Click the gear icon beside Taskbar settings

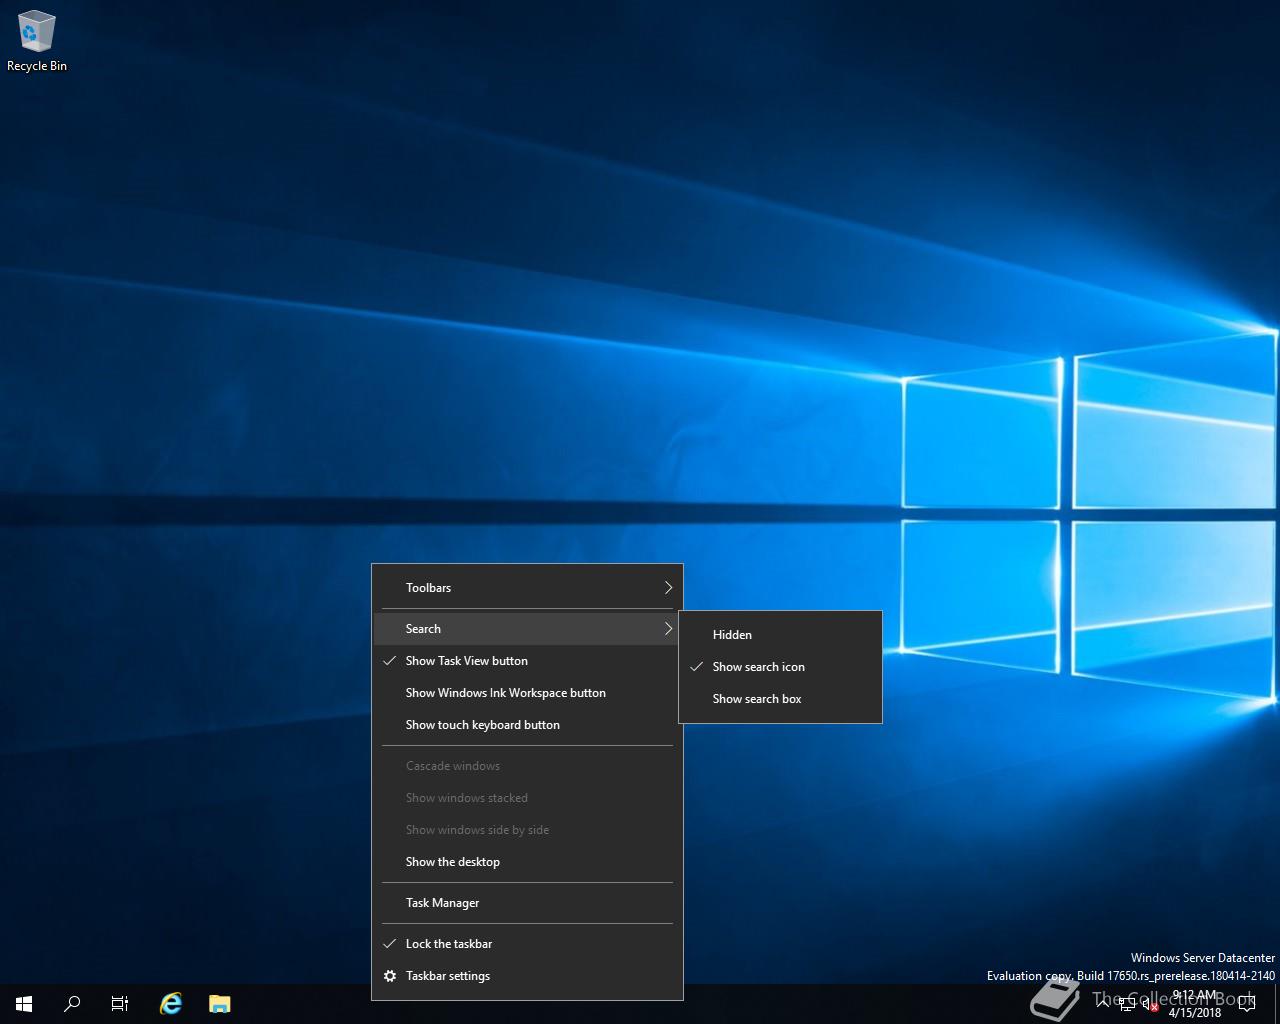[x=390, y=976]
